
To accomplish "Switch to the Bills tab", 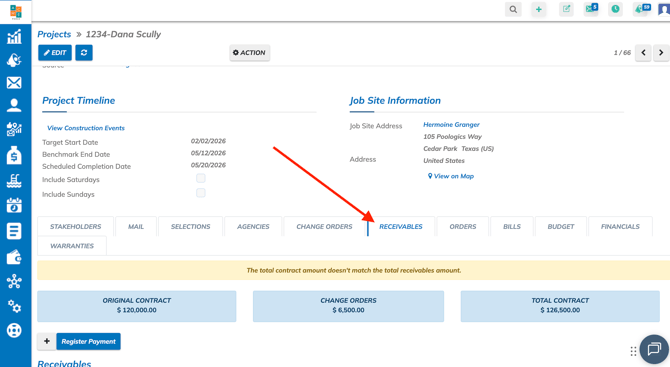I will [512, 226].
